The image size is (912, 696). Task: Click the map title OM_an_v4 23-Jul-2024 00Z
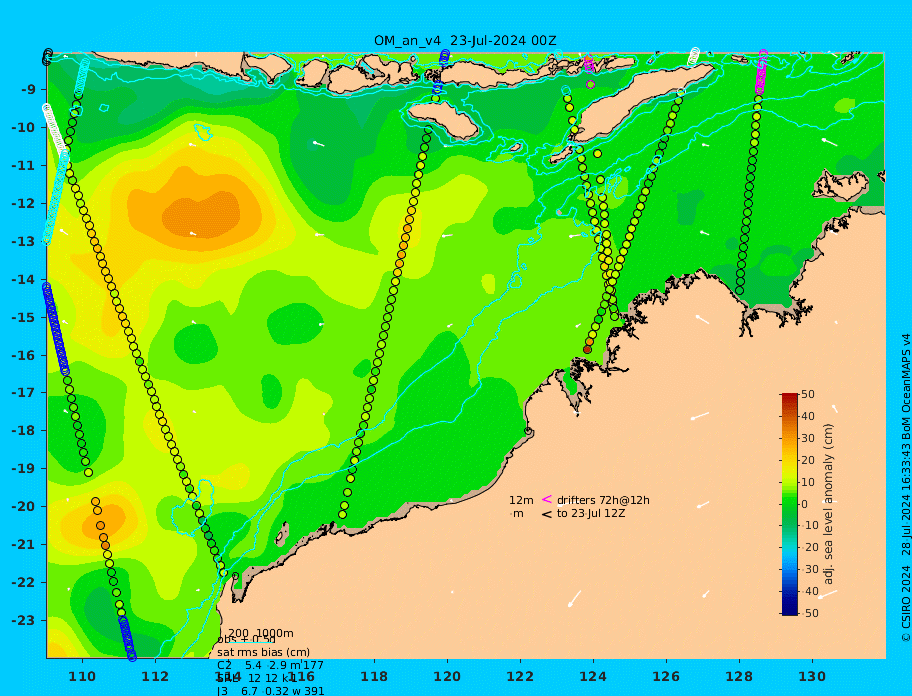coord(465,41)
